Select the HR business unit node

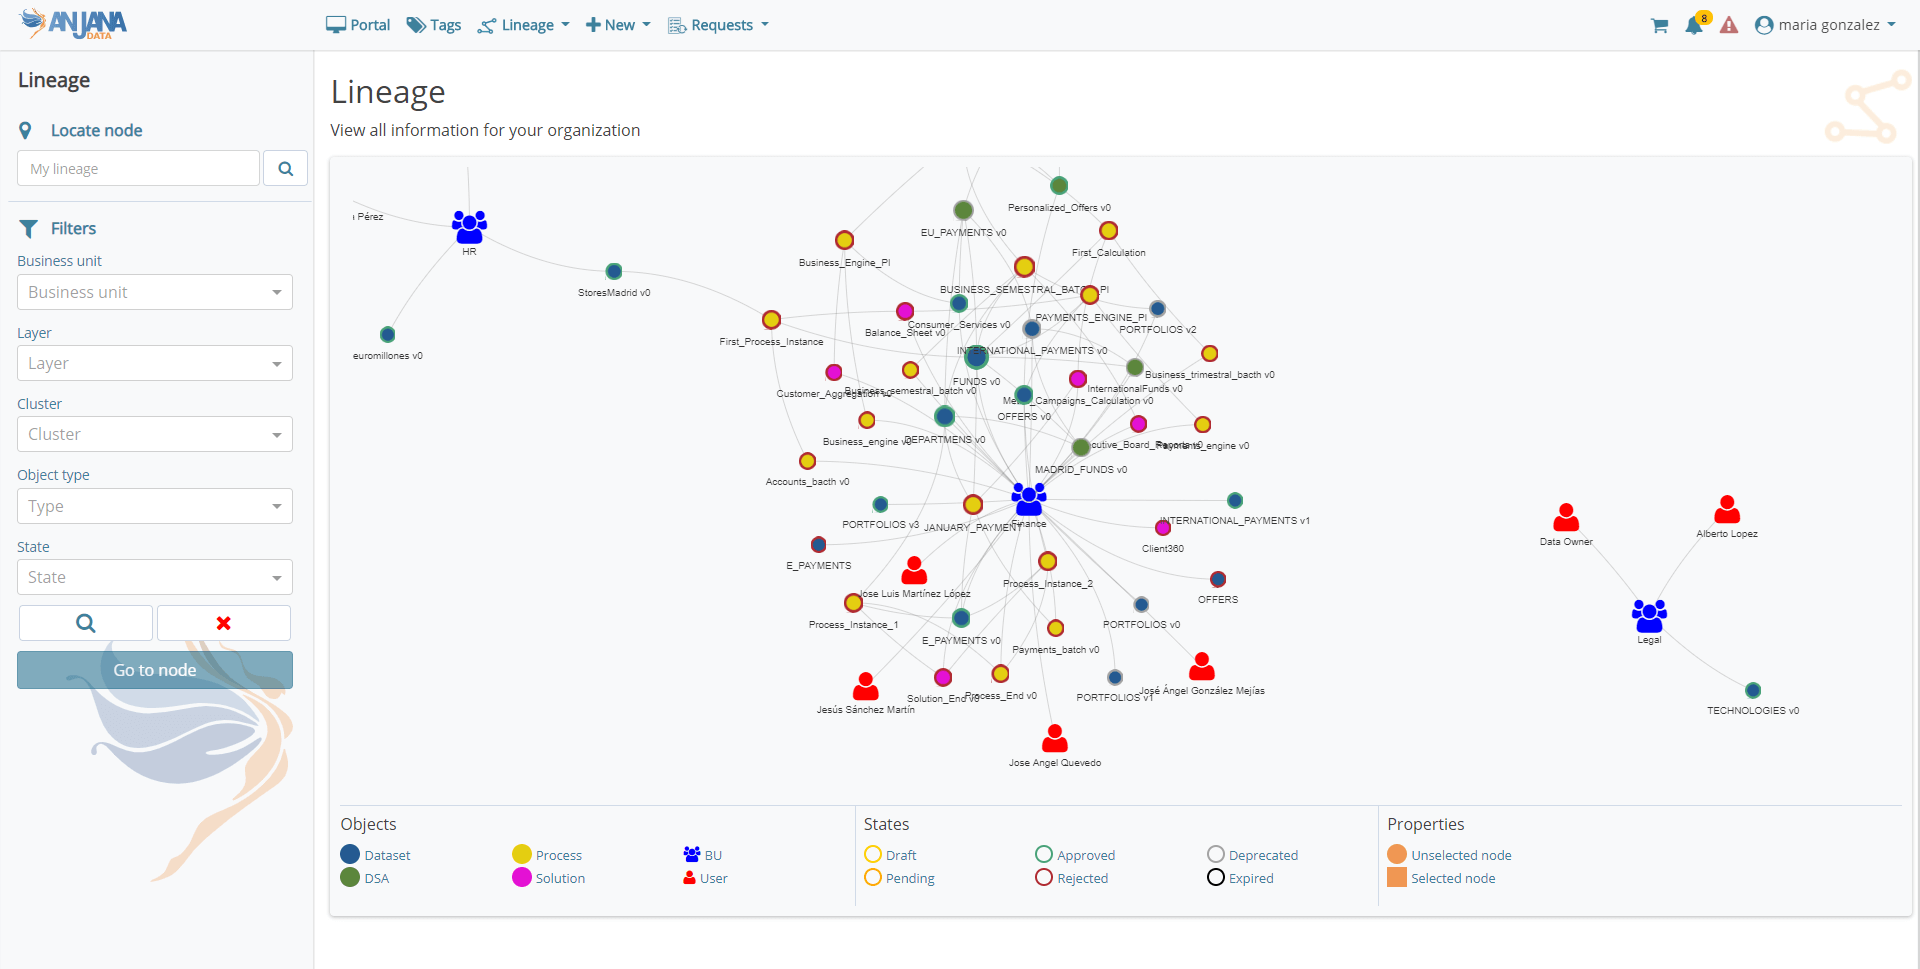(x=469, y=227)
